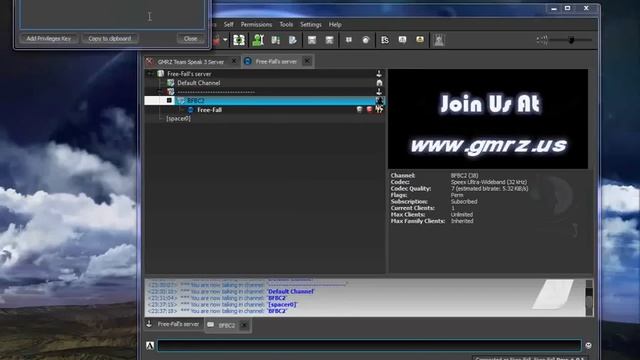Click the 'Speex Ultra-Wideband (32 kHz)' codec value
This screenshot has width=640, height=360.
489,182
